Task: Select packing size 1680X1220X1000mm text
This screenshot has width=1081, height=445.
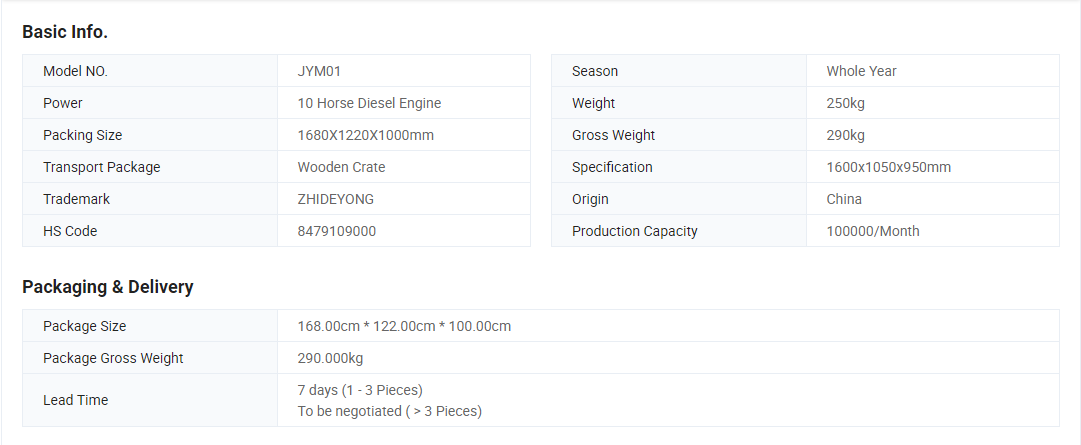Action: coord(366,135)
